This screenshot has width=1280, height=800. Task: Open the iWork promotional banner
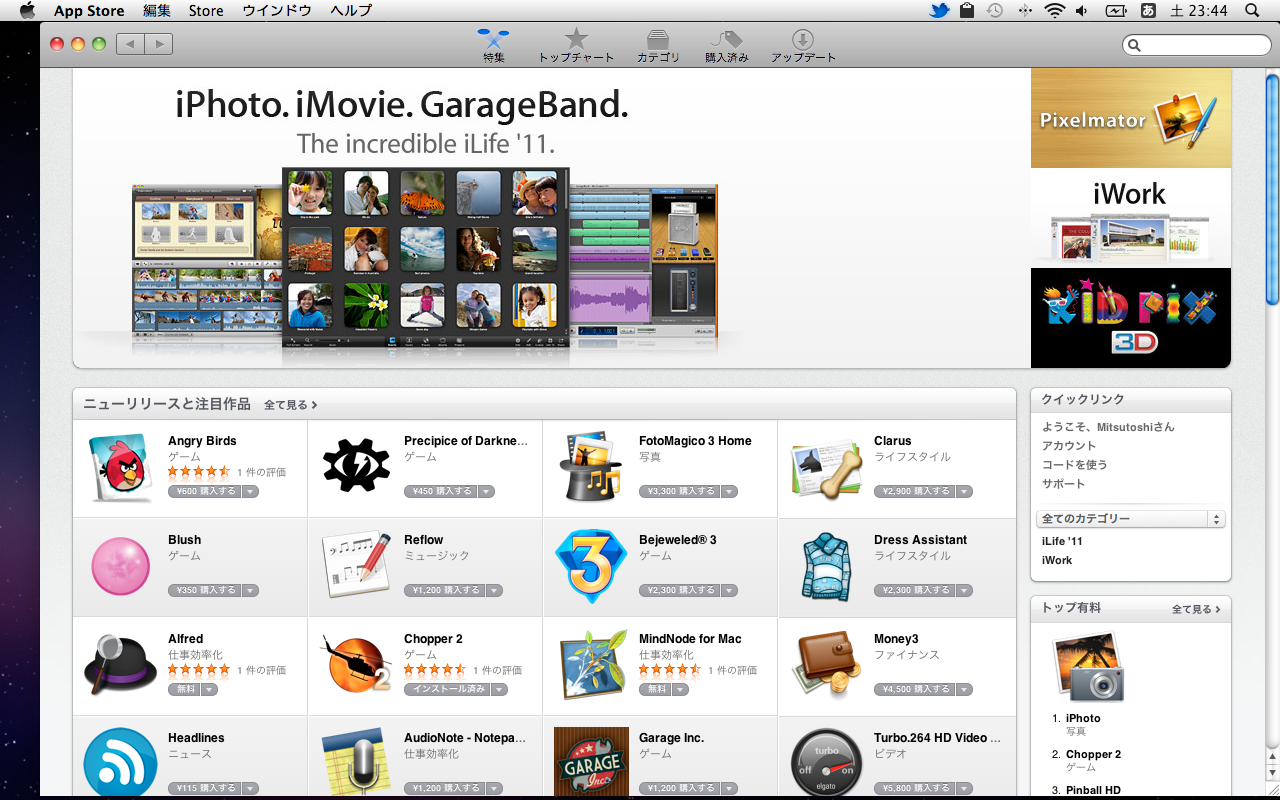[1131, 218]
